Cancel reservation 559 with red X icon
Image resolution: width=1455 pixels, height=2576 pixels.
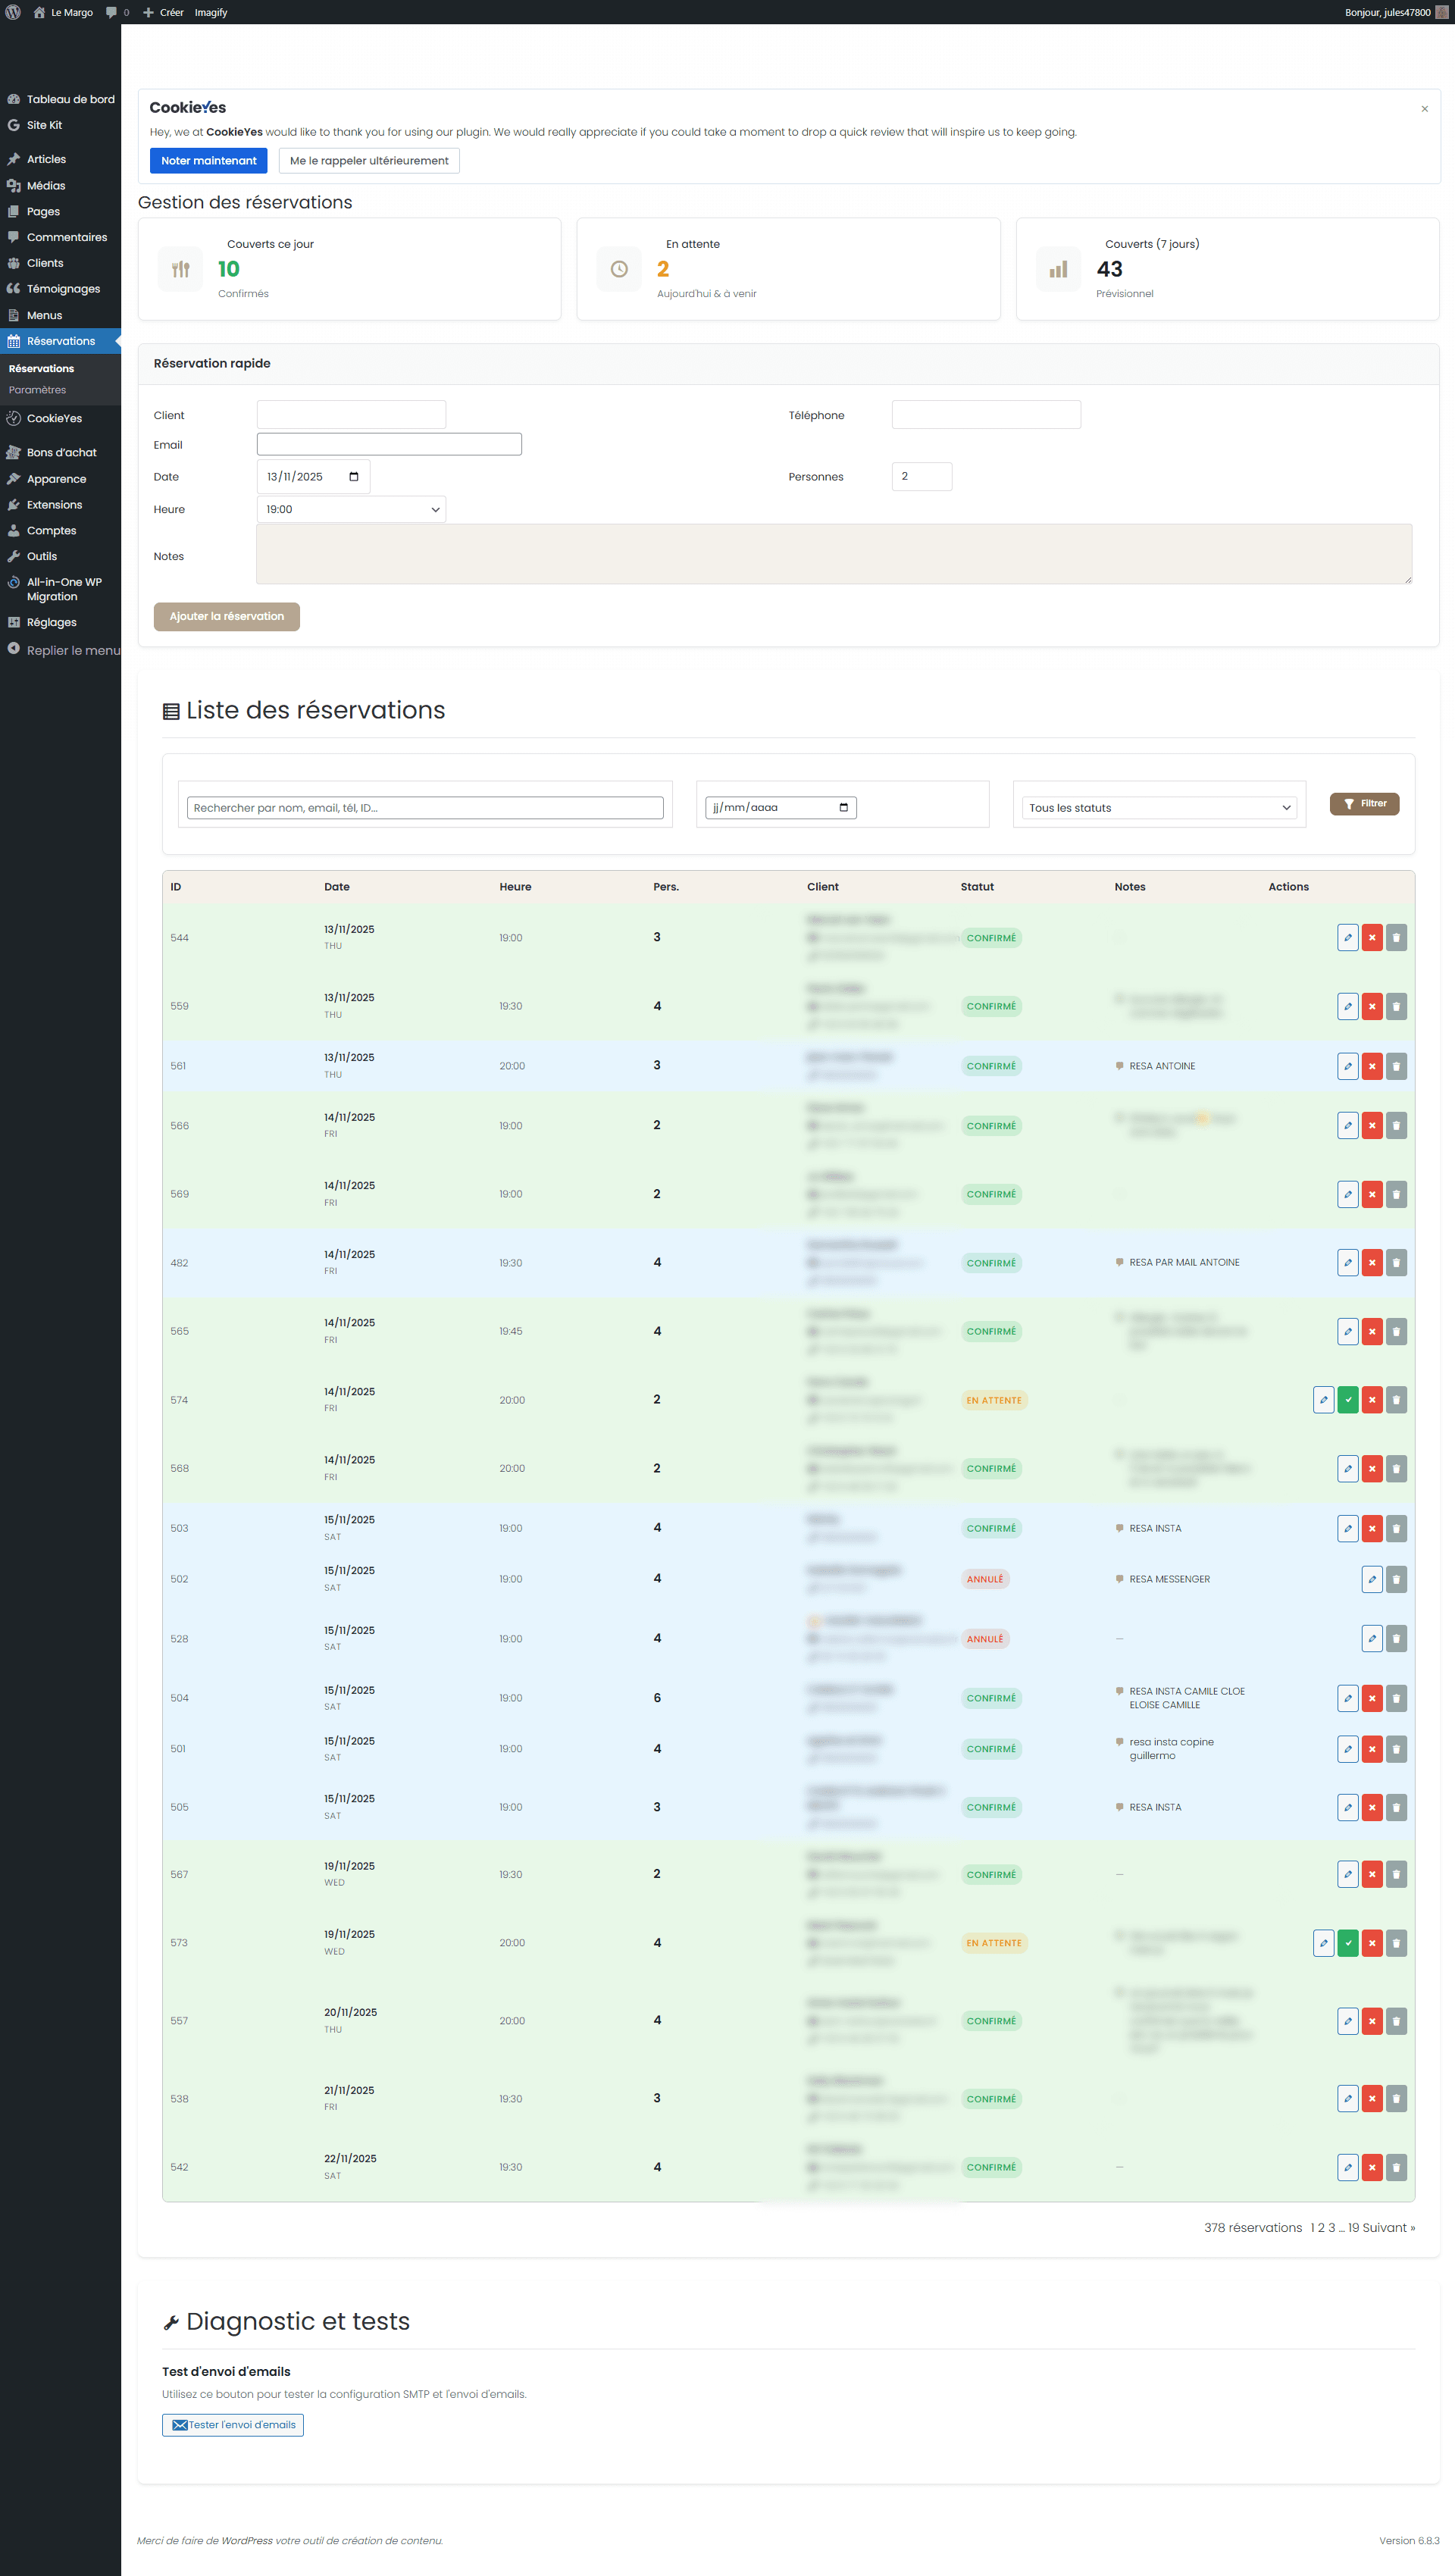[1371, 1006]
